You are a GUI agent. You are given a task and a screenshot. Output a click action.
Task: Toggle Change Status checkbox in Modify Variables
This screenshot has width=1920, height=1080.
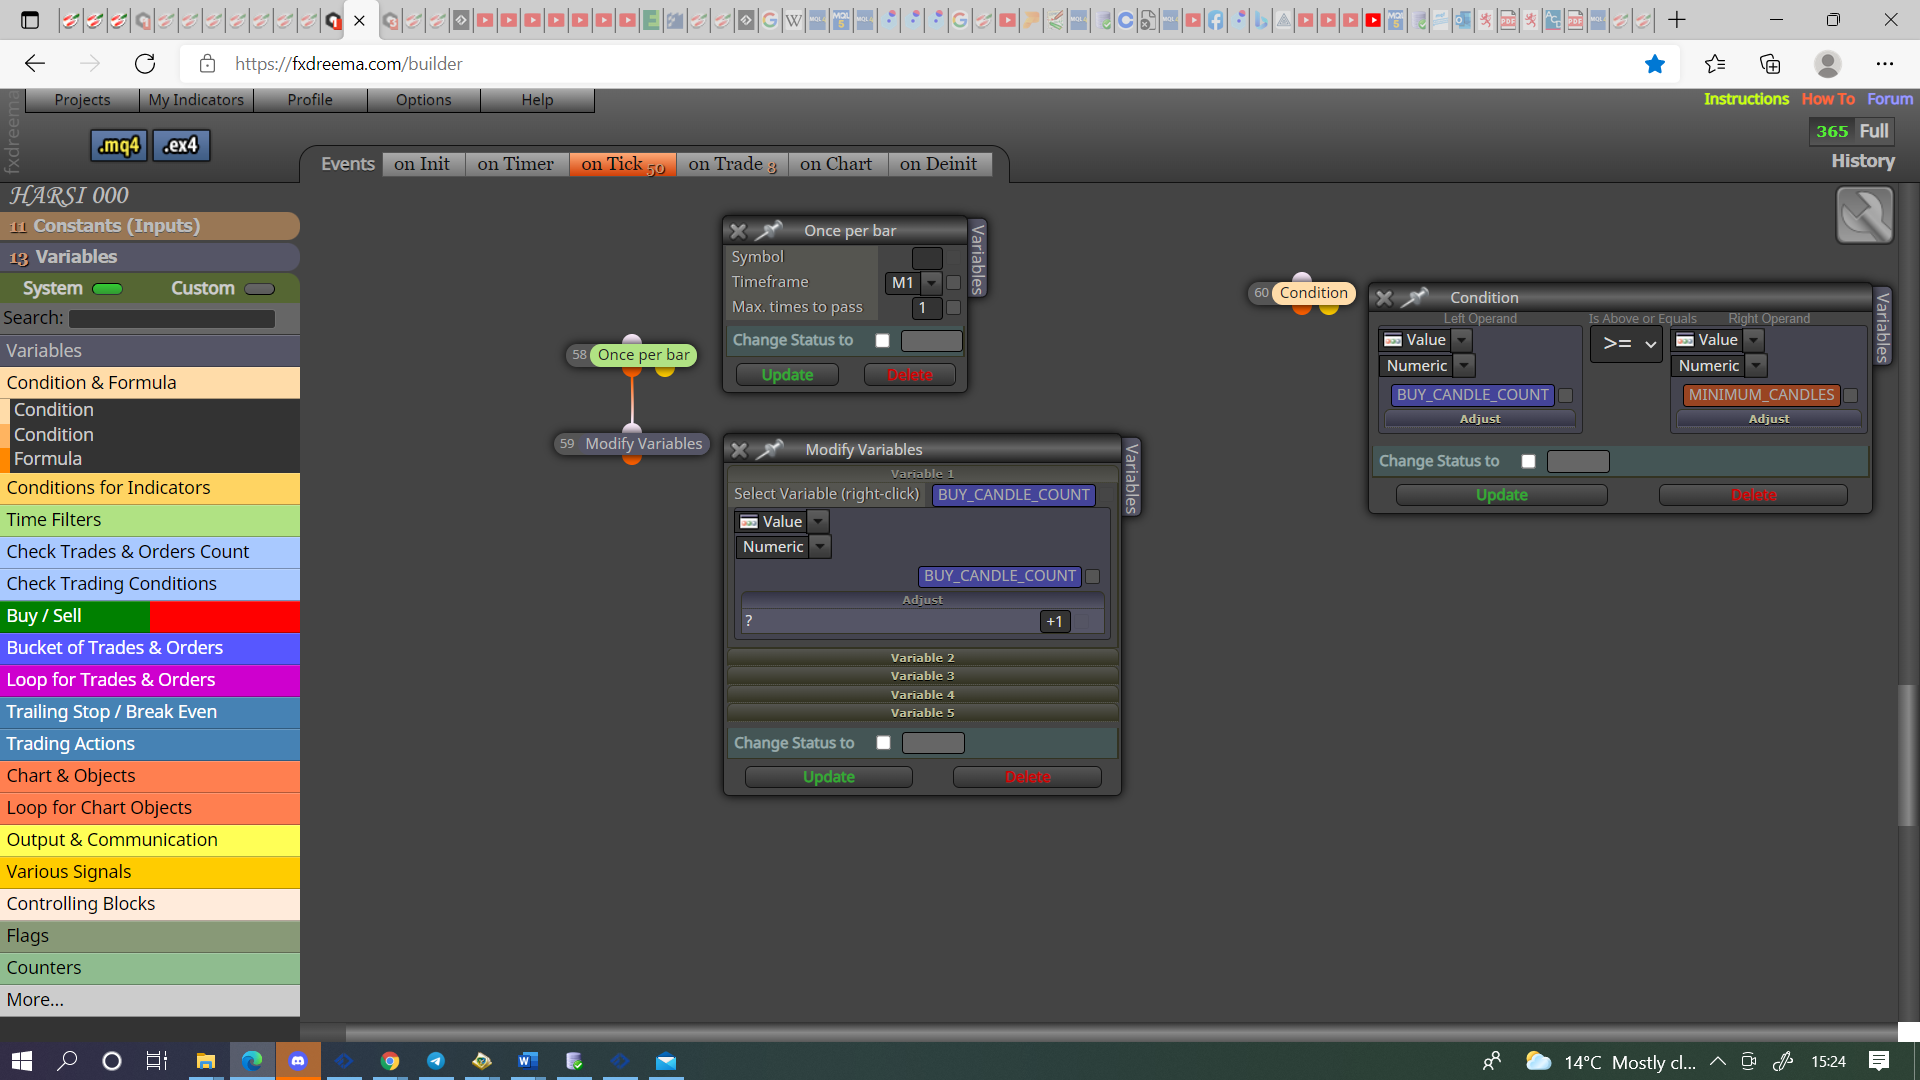[883, 743]
